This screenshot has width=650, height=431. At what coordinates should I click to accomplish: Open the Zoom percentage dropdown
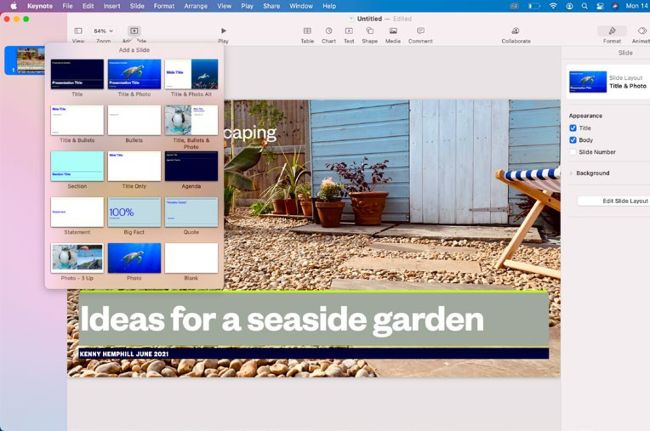click(103, 31)
